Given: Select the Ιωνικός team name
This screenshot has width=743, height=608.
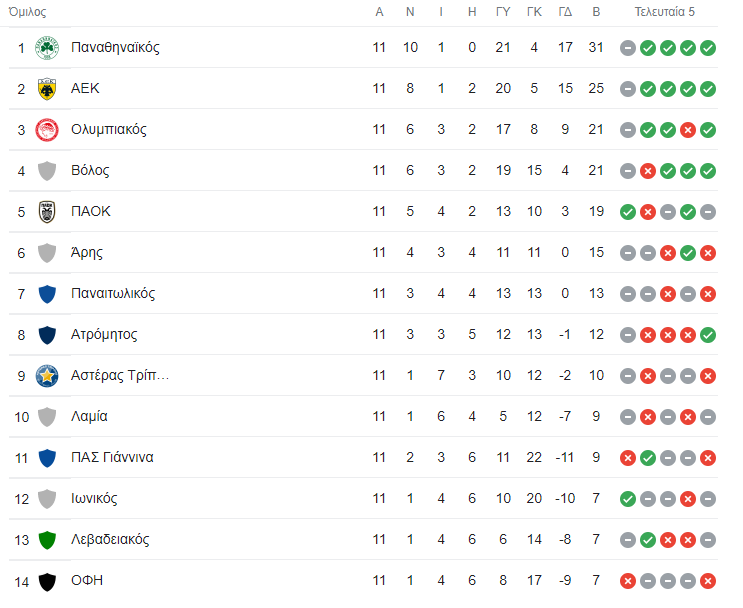Looking at the screenshot, I should [x=94, y=499].
